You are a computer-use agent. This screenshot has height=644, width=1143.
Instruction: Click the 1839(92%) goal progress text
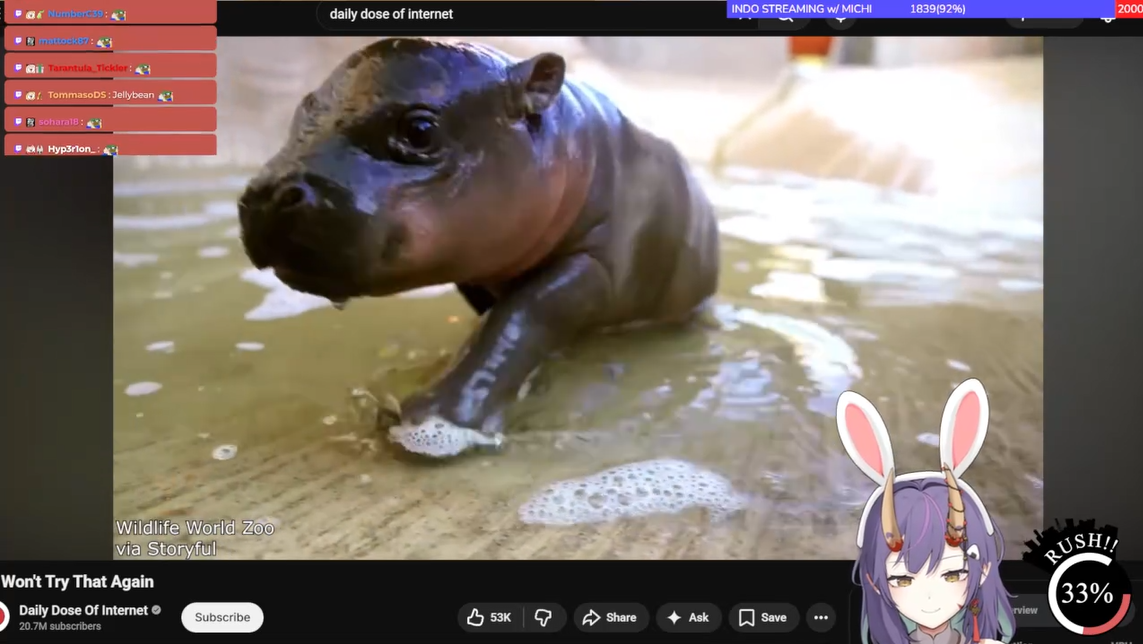tap(937, 9)
